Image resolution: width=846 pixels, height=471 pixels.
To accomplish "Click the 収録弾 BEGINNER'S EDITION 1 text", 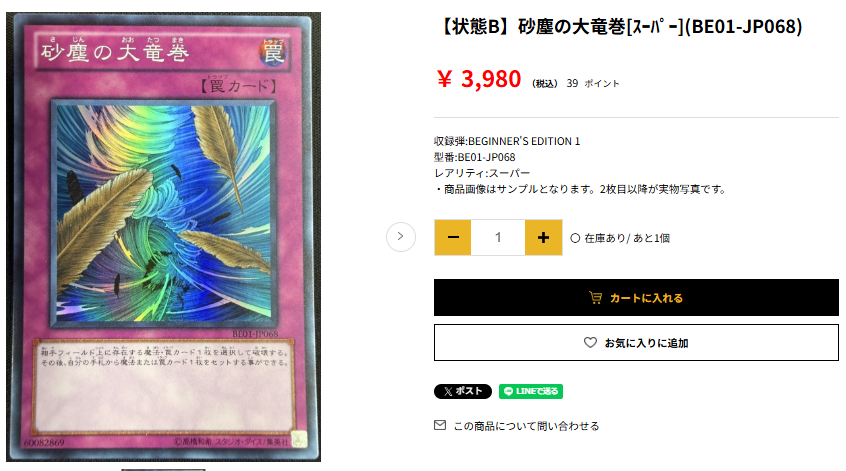I will pyautogui.click(x=507, y=141).
